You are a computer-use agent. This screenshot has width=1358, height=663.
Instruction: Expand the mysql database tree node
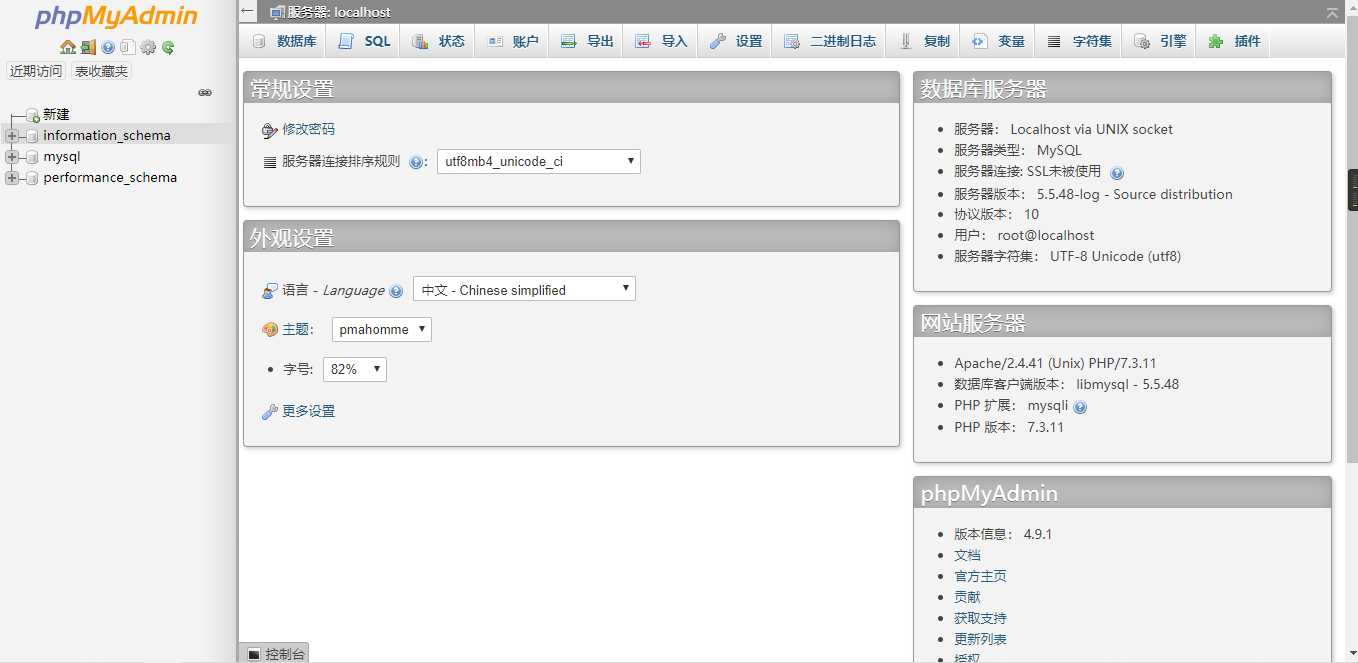pyautogui.click(x=12, y=157)
